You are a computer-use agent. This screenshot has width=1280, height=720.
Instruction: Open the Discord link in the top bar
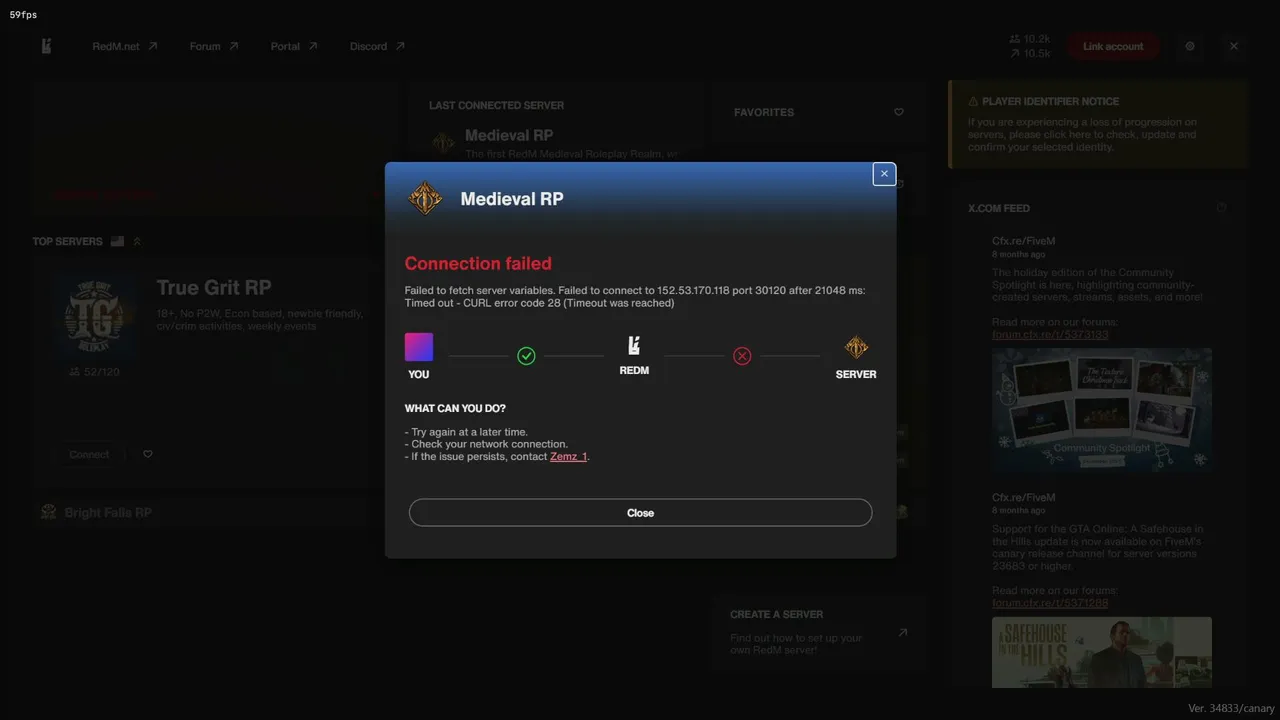click(x=377, y=46)
